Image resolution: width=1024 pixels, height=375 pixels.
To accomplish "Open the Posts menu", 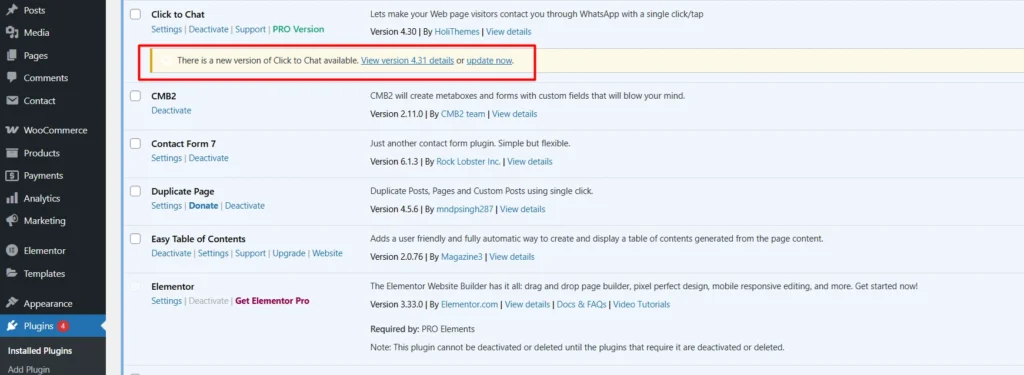I will (x=35, y=10).
